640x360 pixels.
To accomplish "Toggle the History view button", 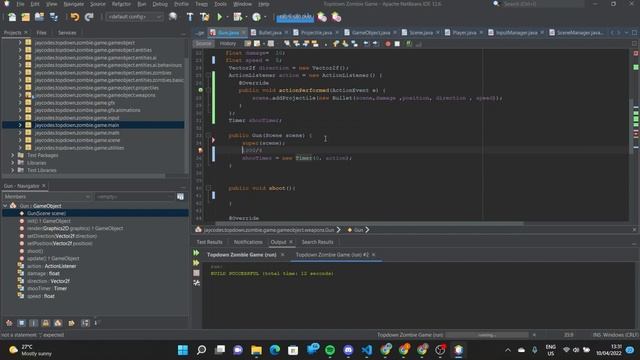I will pos(228,44).
